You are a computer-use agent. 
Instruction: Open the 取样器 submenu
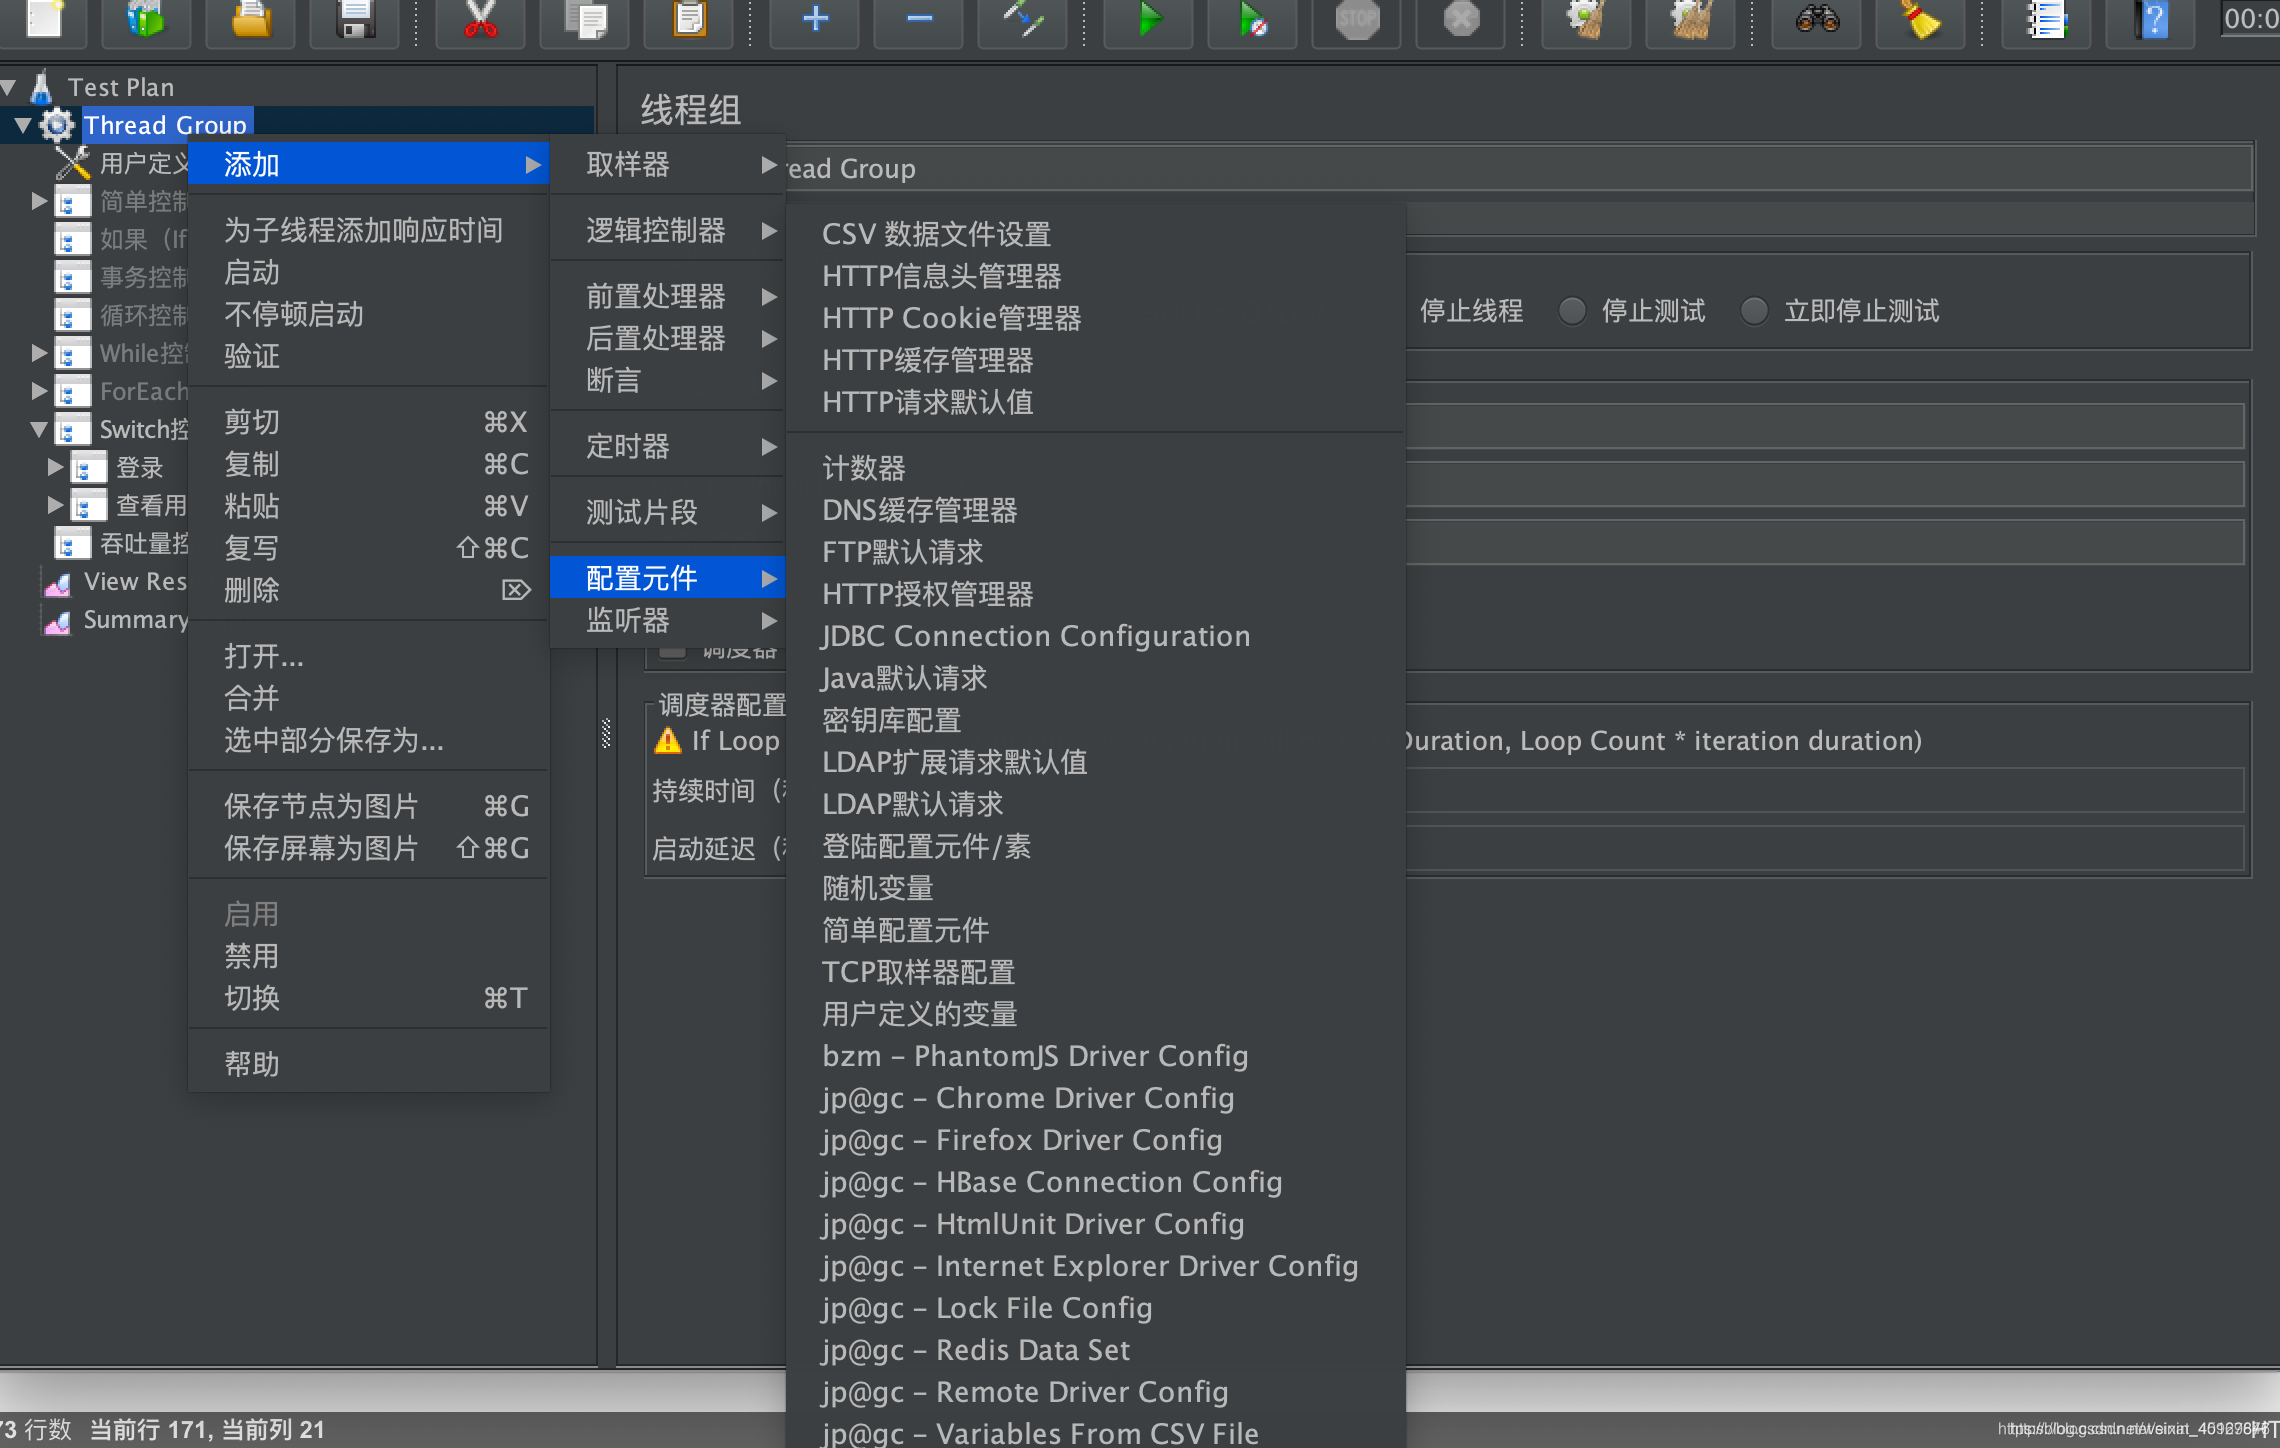668,165
